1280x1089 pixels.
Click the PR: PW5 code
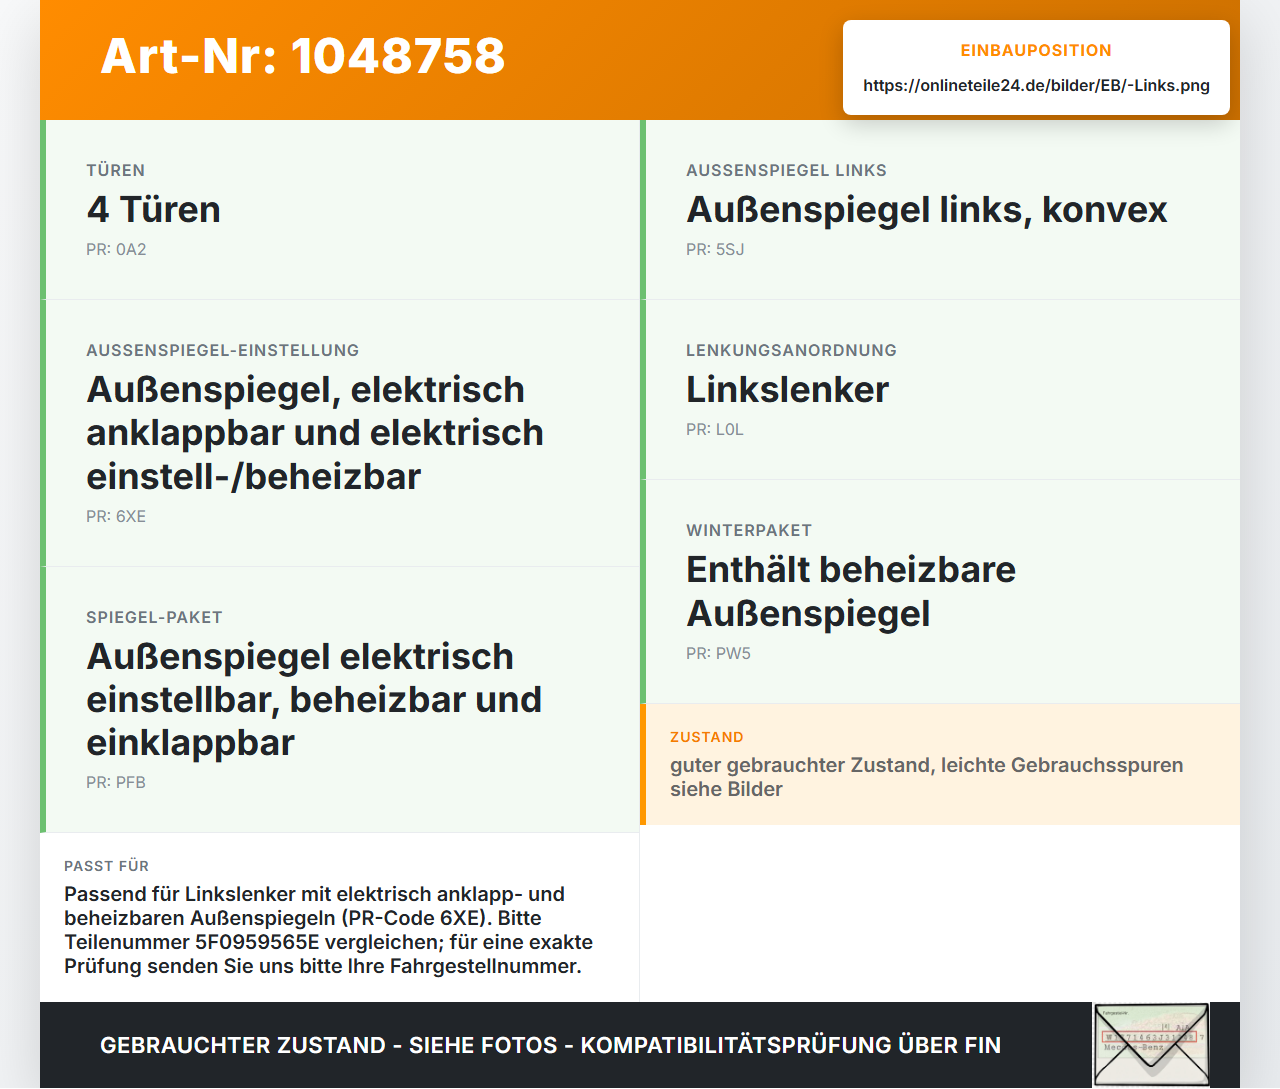tap(718, 654)
